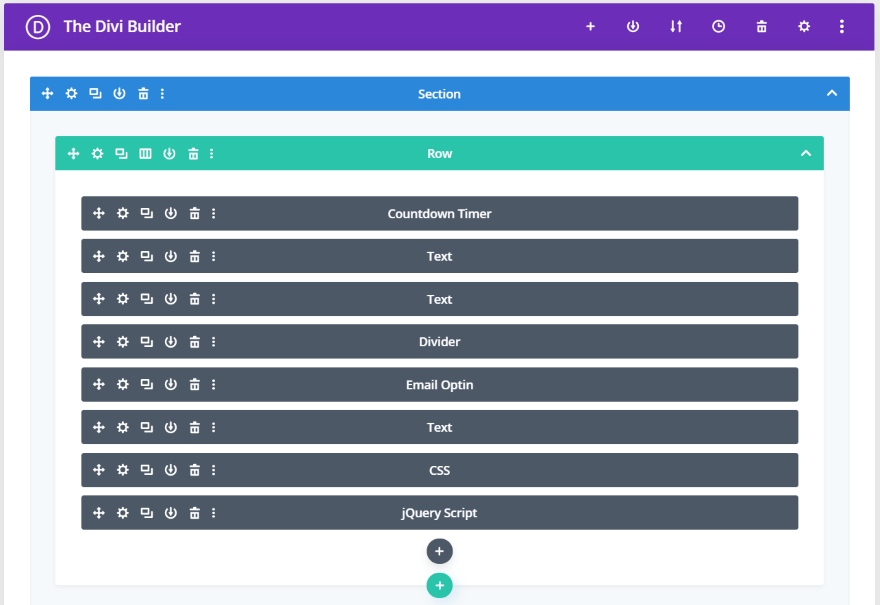The image size is (880, 605).
Task: Click Divider module move handle
Action: (99, 342)
